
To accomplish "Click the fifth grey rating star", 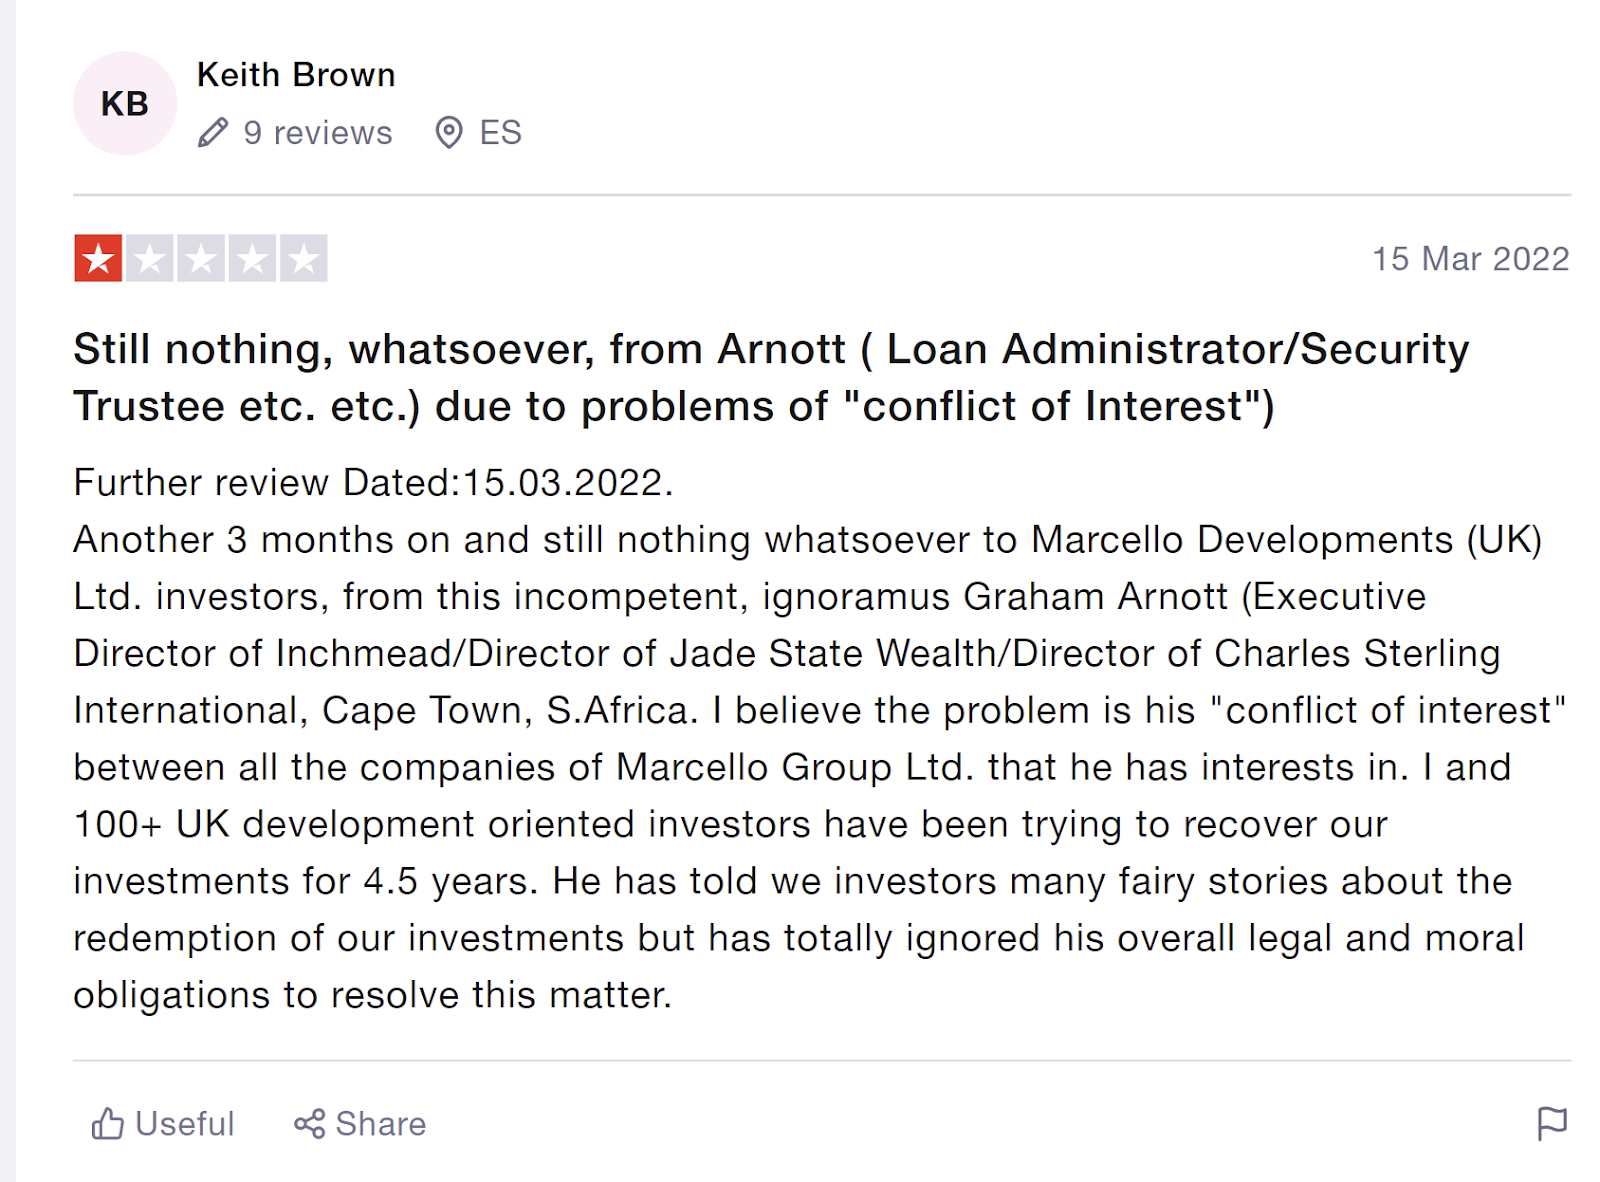I will [x=304, y=259].
